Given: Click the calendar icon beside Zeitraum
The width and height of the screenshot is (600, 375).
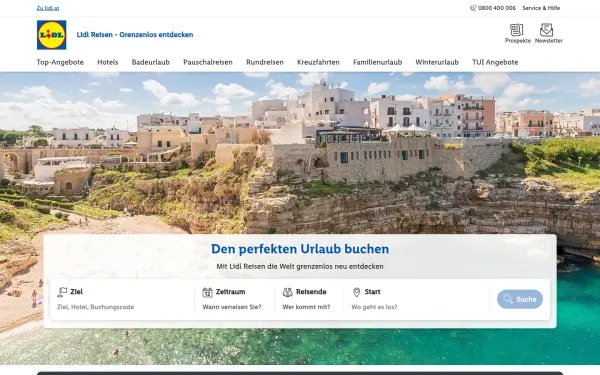Looking at the screenshot, I should (x=207, y=292).
